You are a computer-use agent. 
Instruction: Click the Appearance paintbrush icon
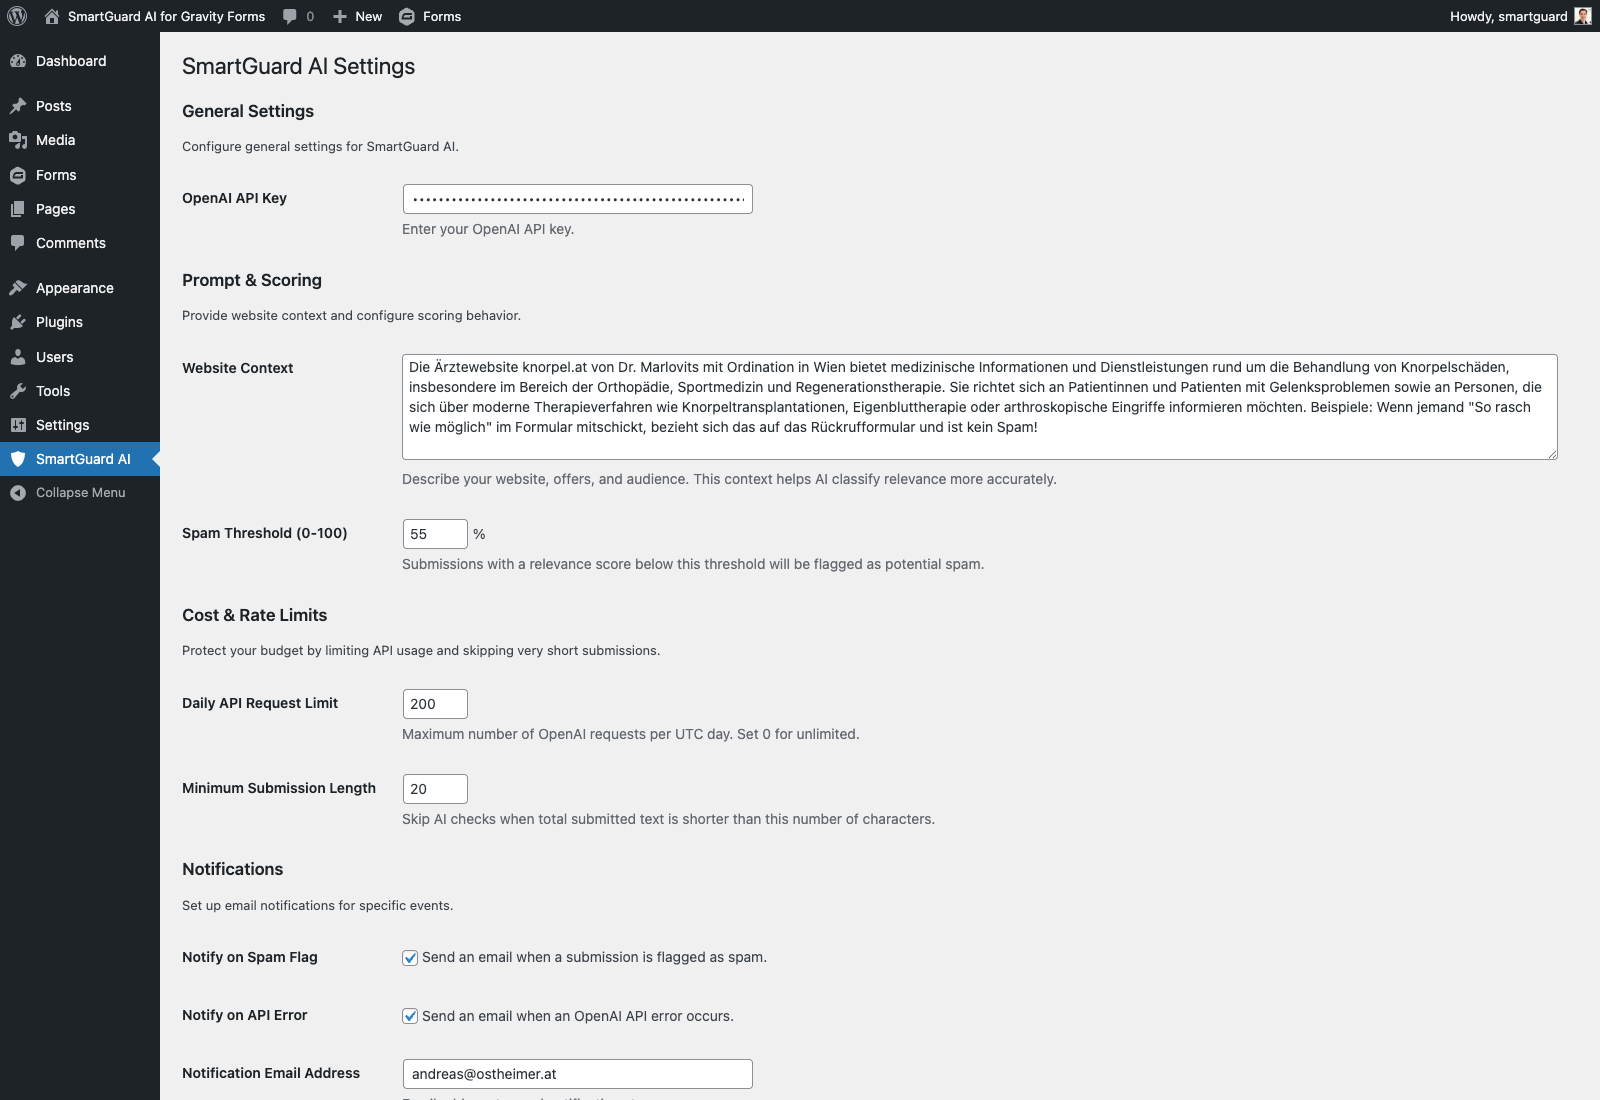[x=18, y=288]
